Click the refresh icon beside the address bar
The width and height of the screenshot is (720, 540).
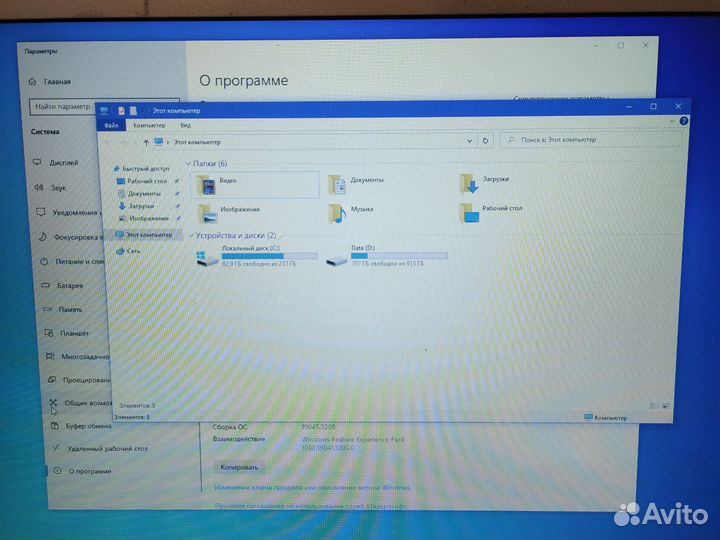tap(485, 141)
